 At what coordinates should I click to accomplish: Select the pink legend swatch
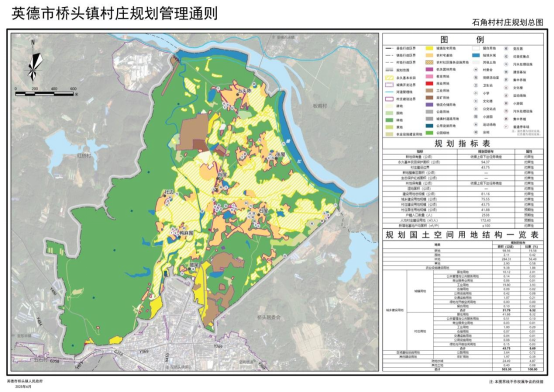click(x=429, y=76)
